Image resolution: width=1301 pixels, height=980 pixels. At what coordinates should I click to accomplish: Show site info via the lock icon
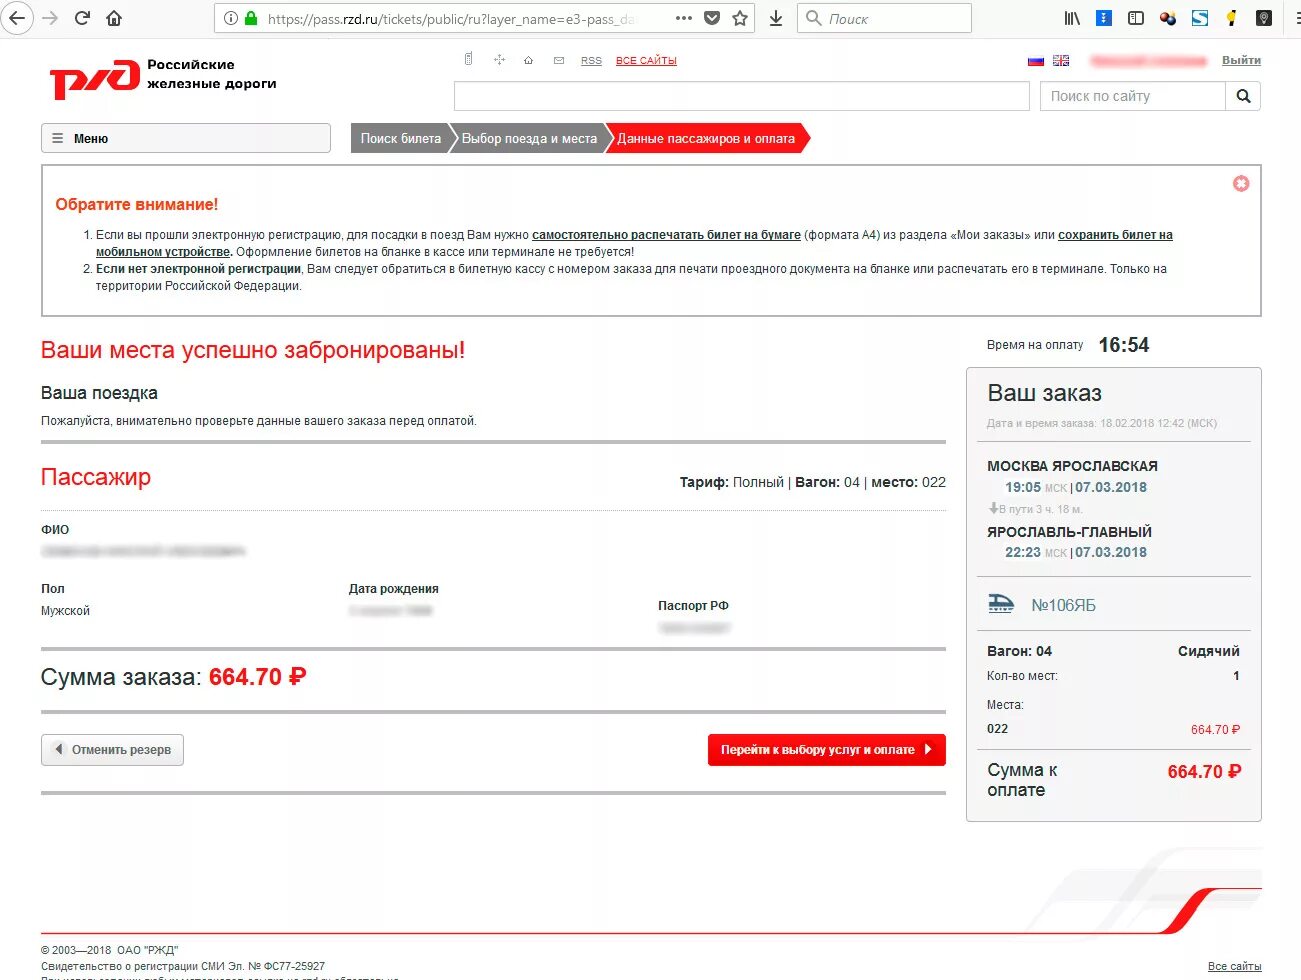pyautogui.click(x=251, y=18)
